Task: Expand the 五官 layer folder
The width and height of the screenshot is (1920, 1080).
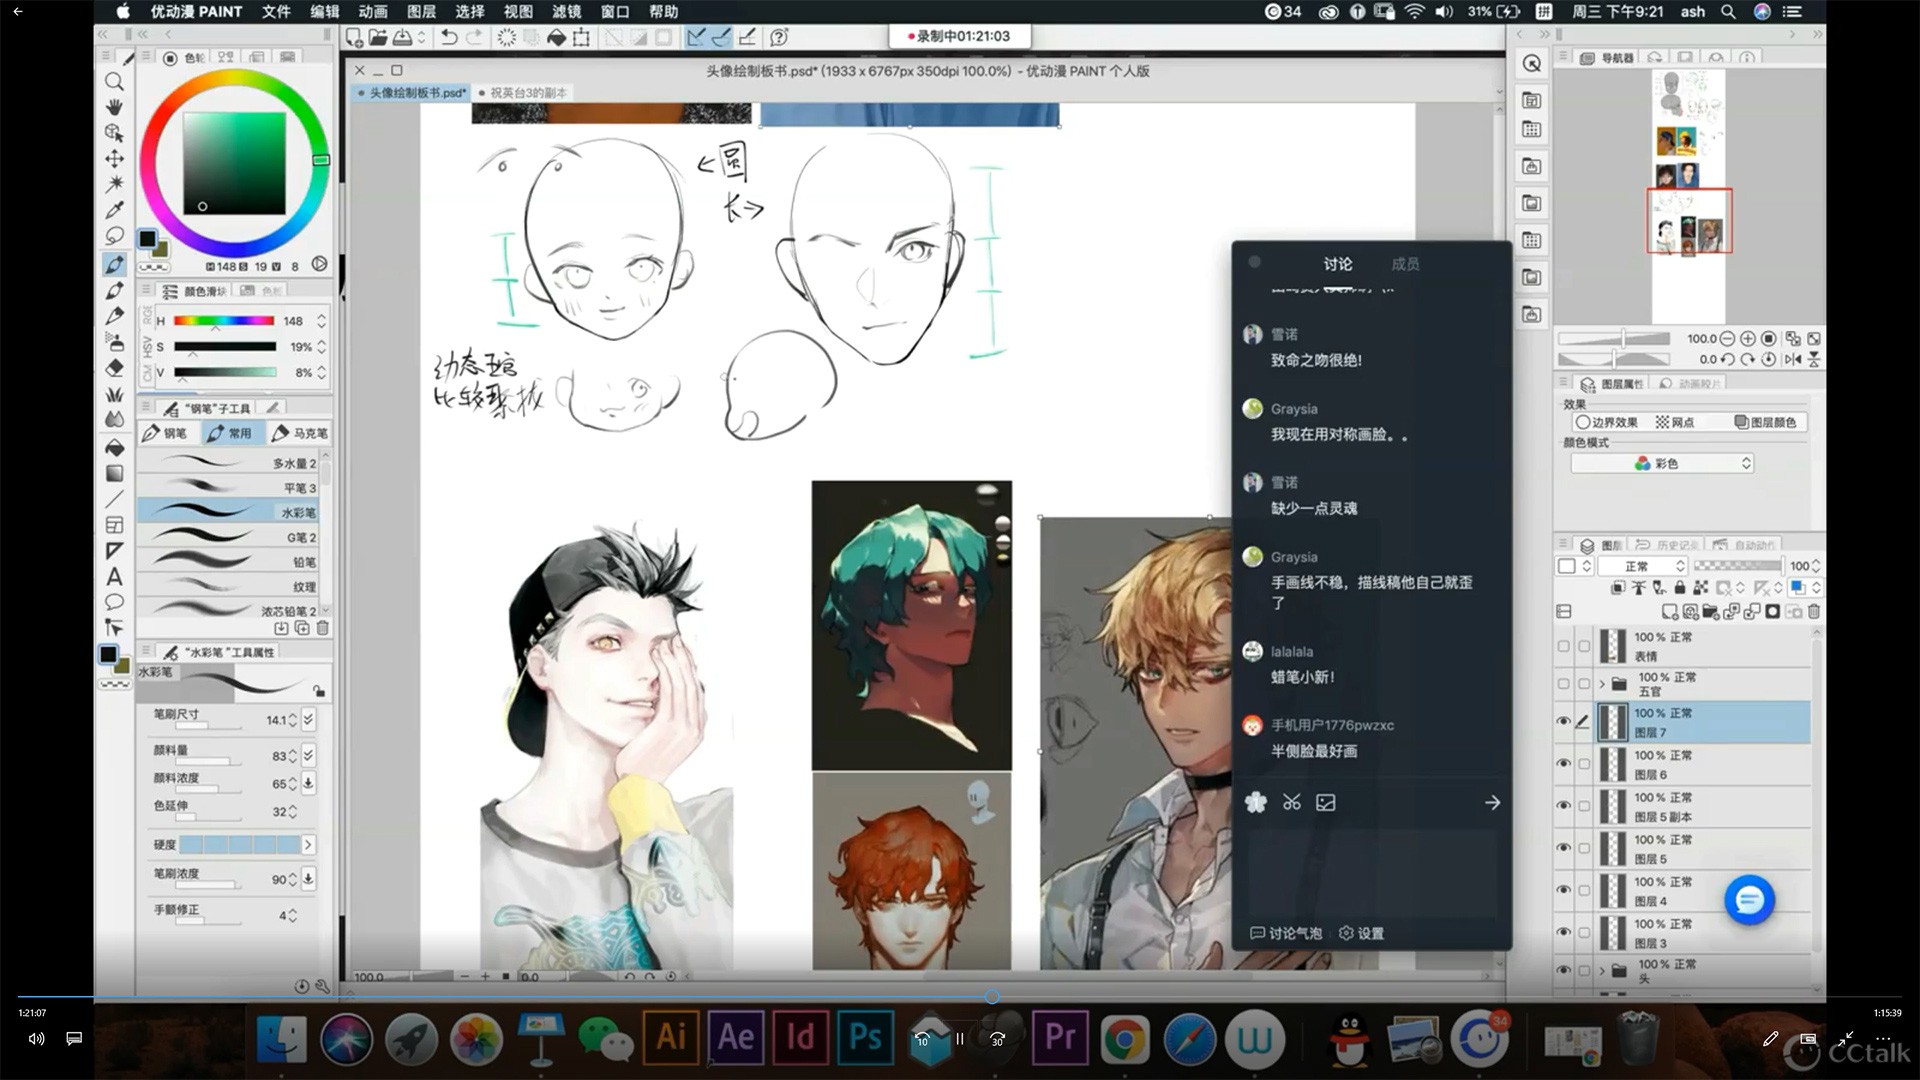Action: click(1602, 683)
